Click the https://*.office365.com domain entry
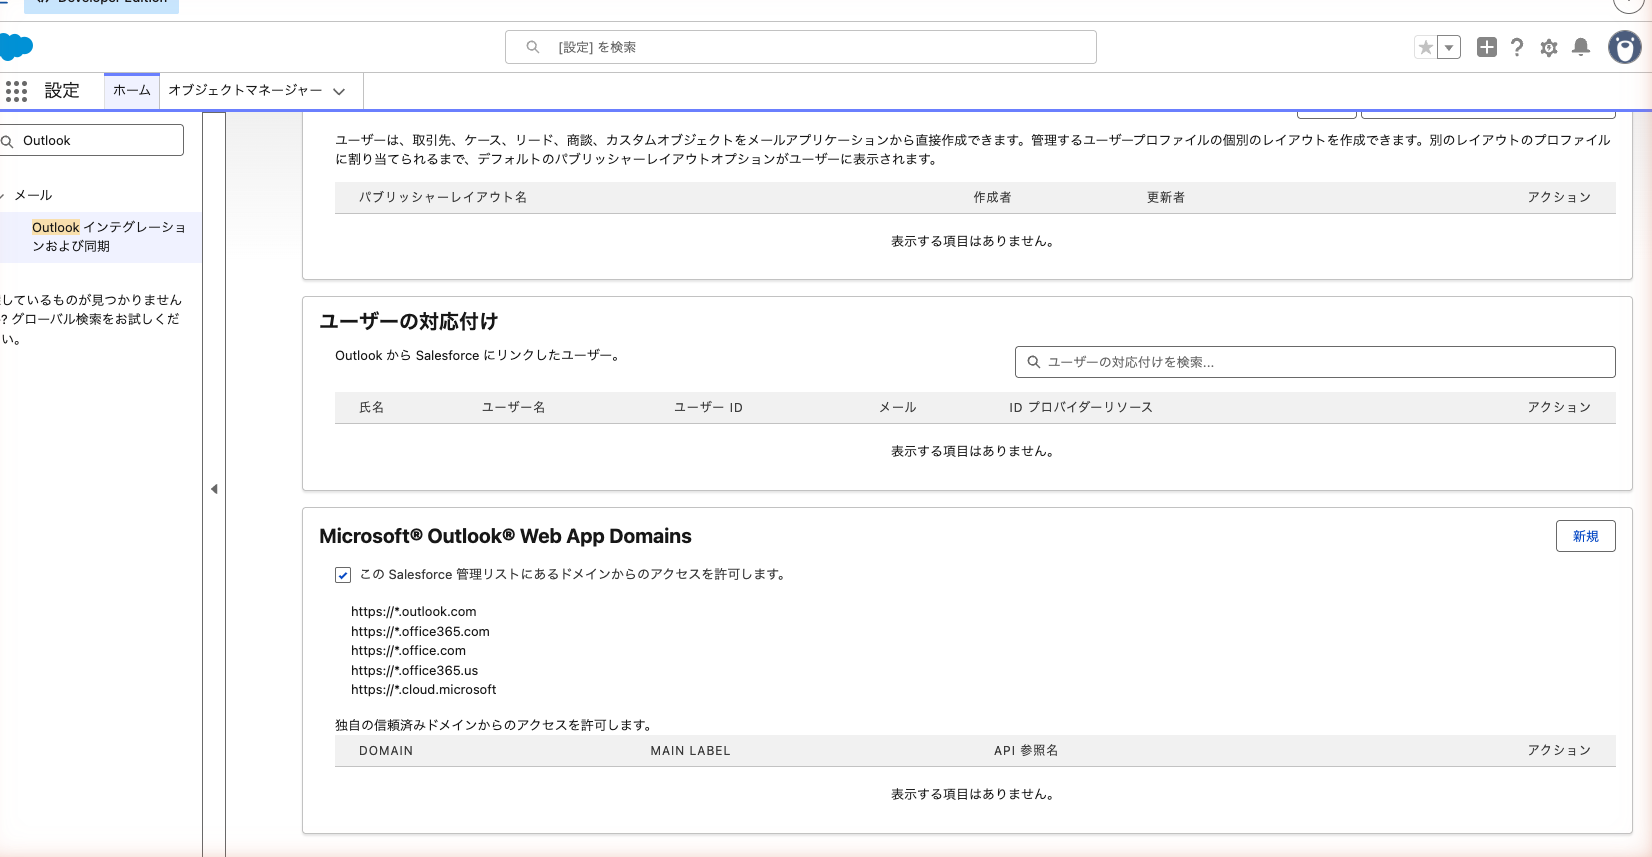Image resolution: width=1652 pixels, height=857 pixels. click(x=420, y=632)
